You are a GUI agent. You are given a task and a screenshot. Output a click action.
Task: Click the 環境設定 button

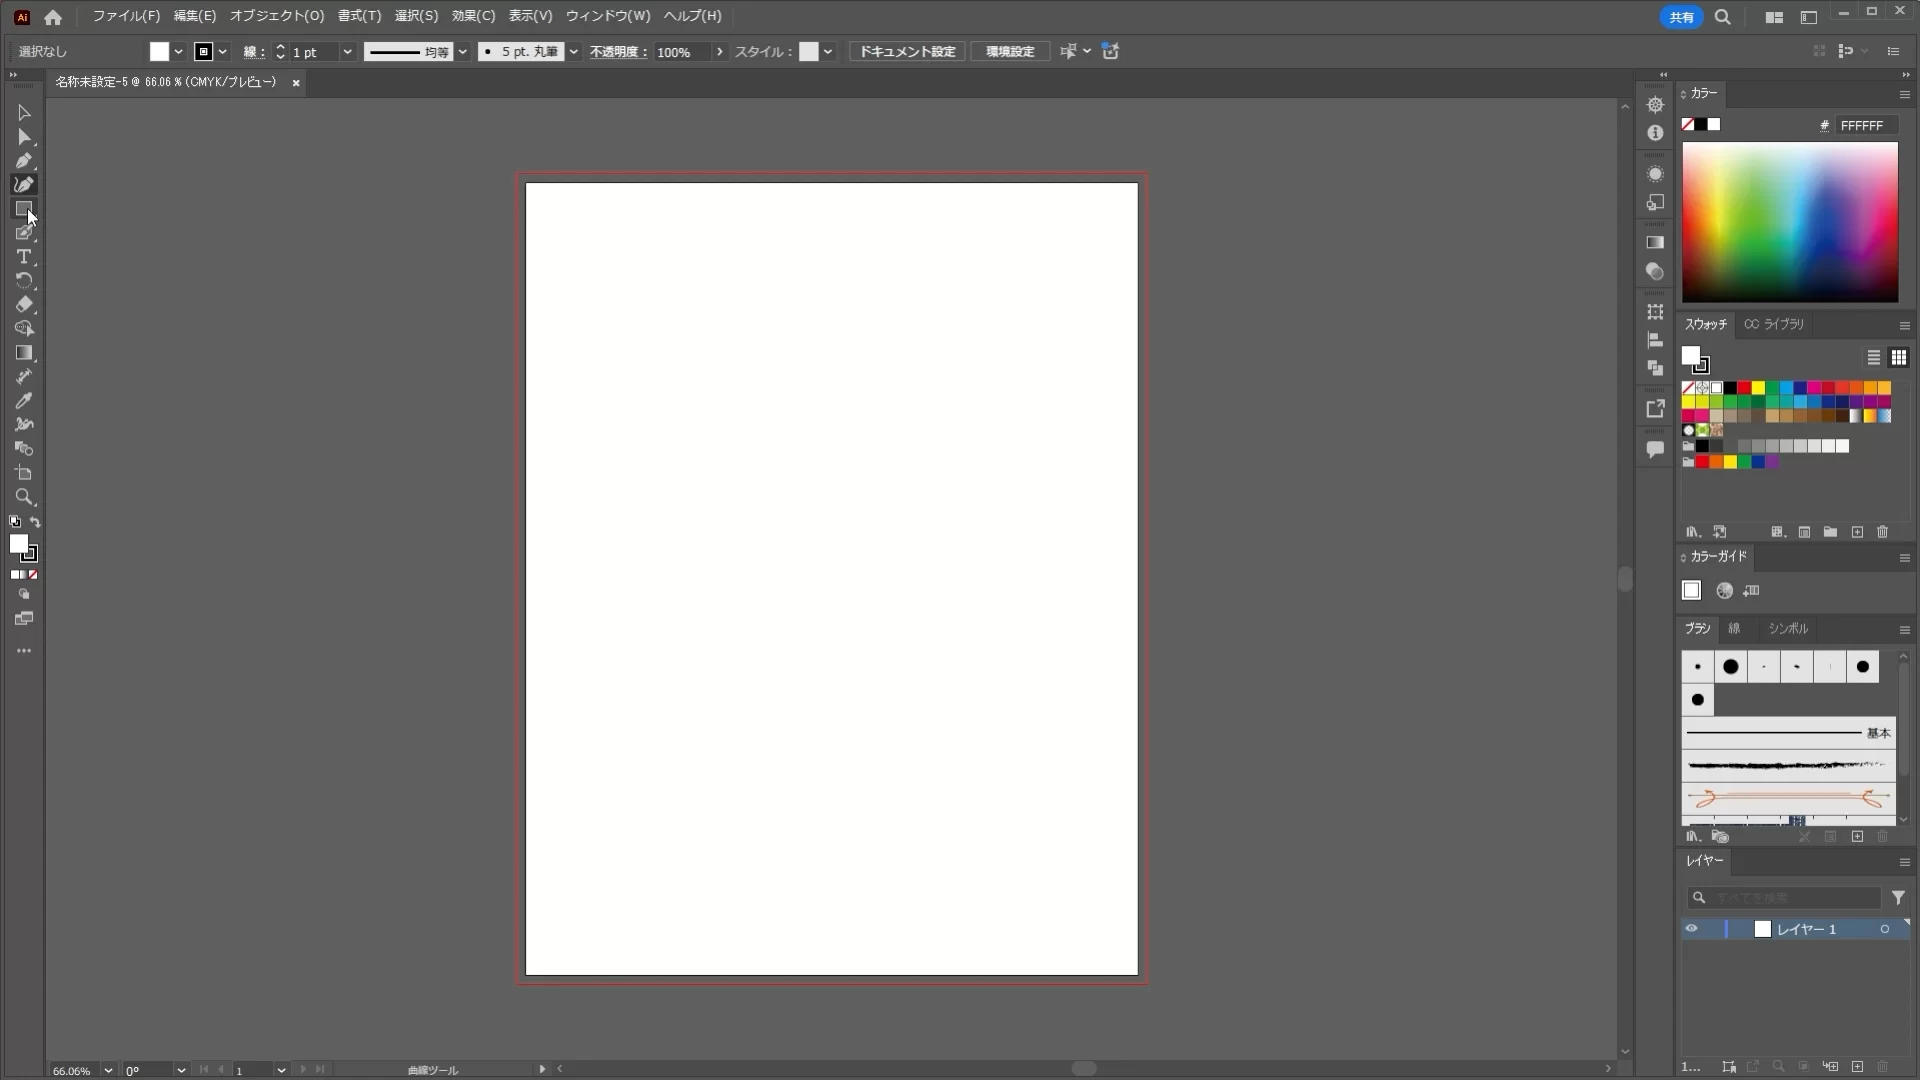click(x=1010, y=52)
